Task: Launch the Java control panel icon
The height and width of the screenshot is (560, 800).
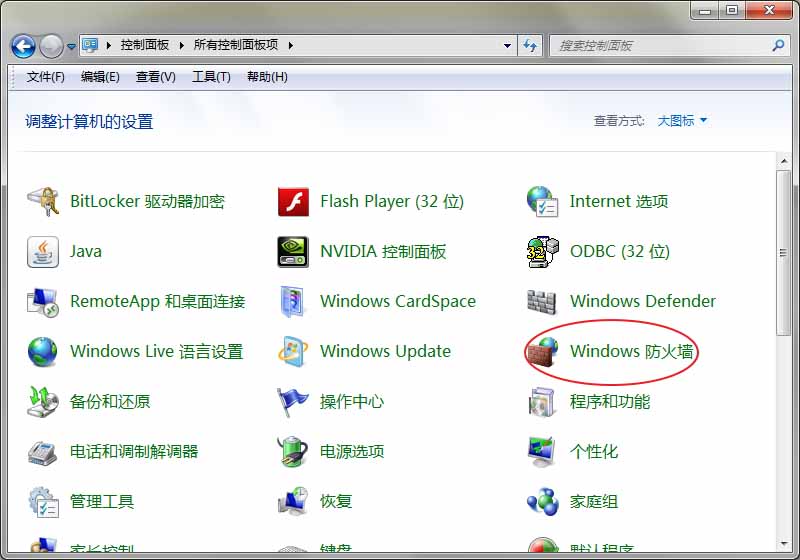Action: tap(43, 251)
